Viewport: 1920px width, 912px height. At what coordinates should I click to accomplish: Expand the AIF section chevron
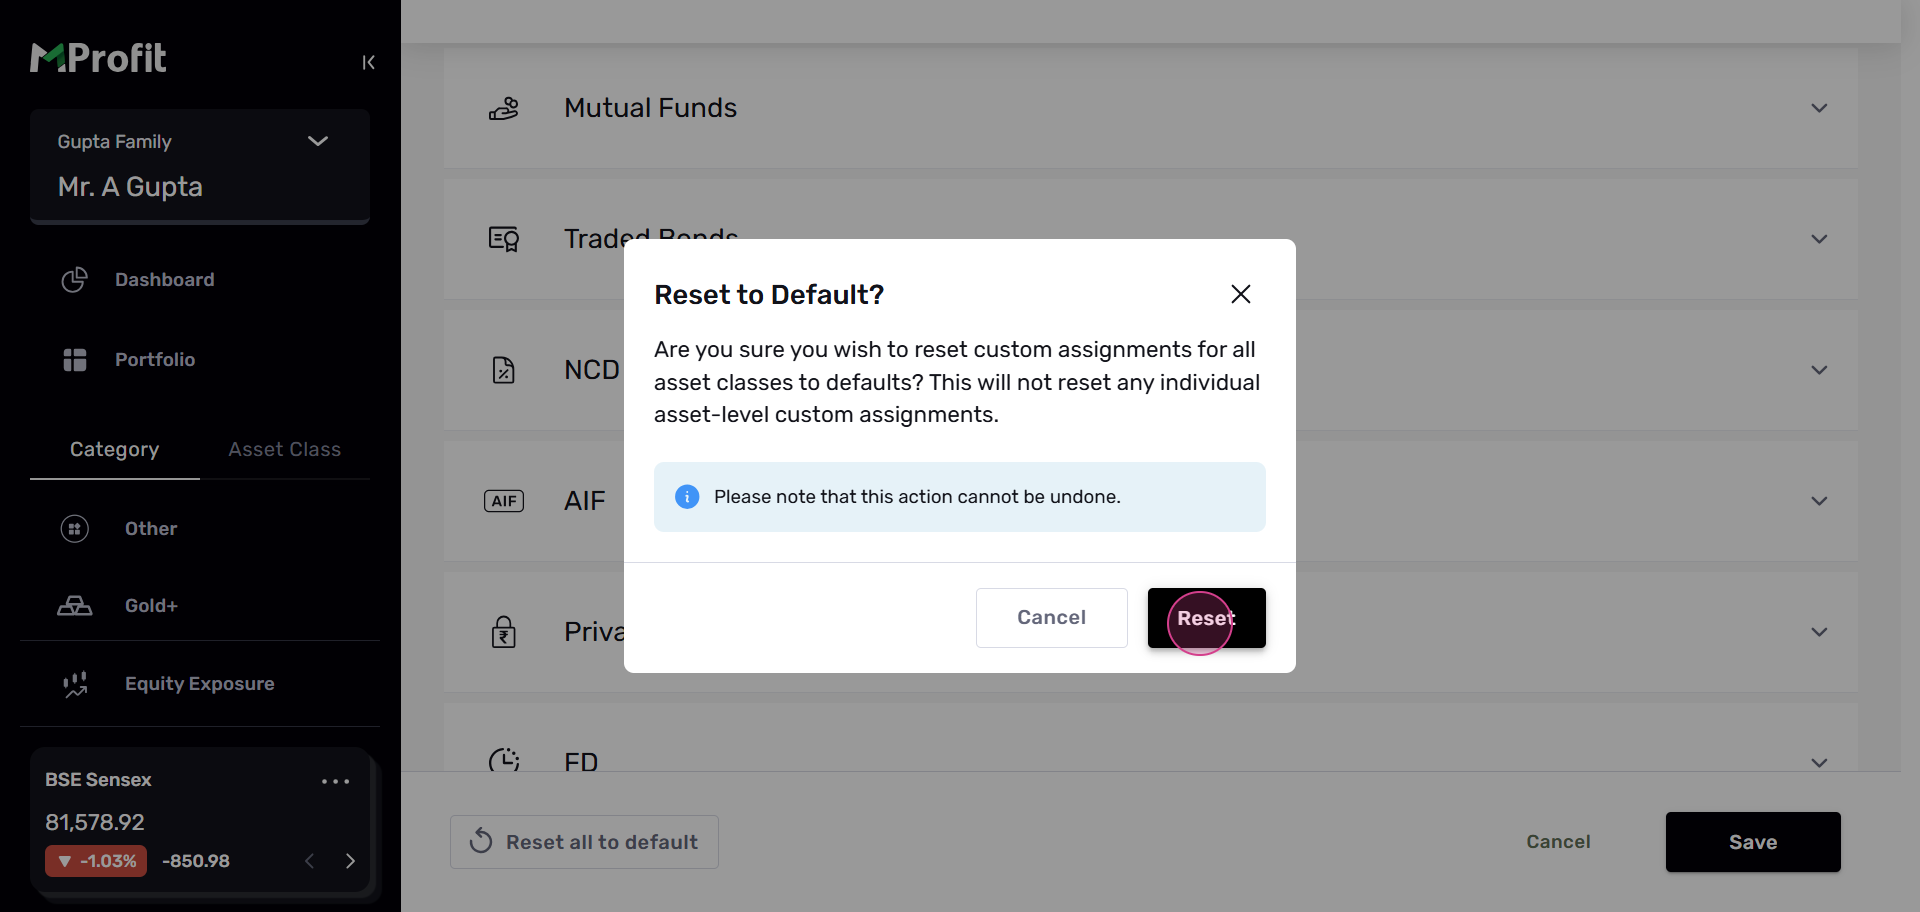pos(1819,501)
